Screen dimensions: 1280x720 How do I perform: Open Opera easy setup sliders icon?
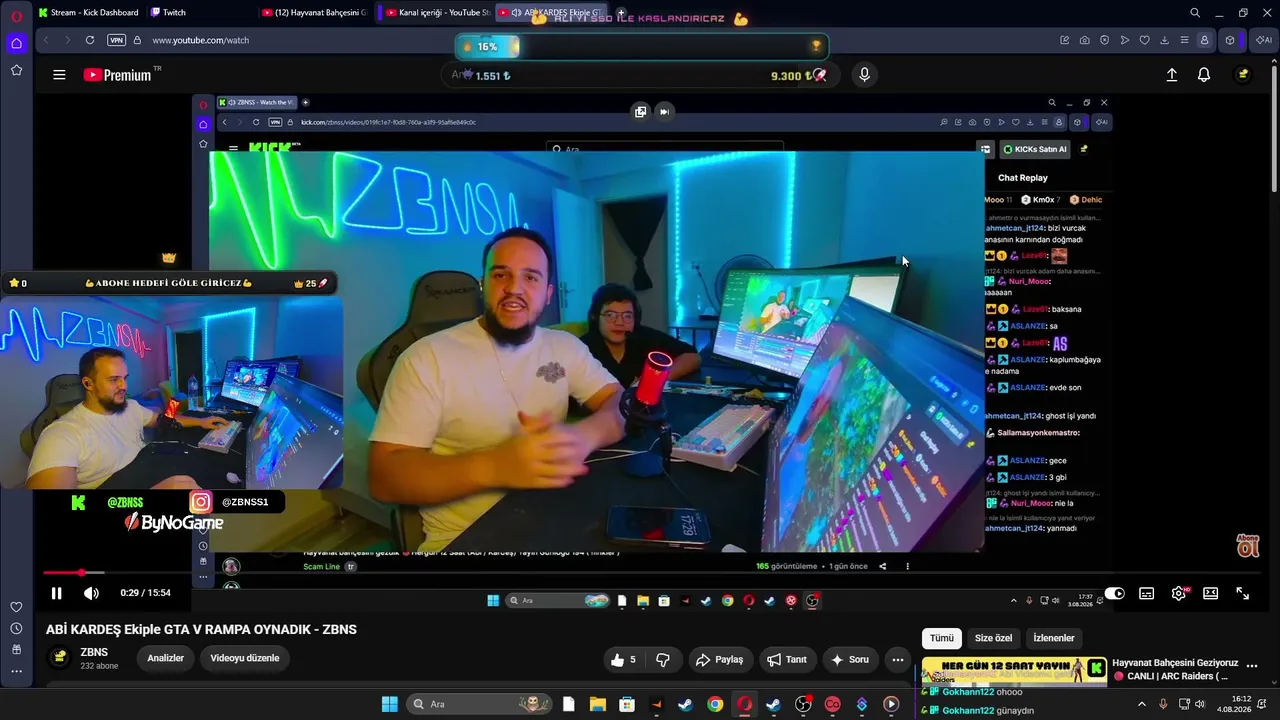[x=1184, y=40]
